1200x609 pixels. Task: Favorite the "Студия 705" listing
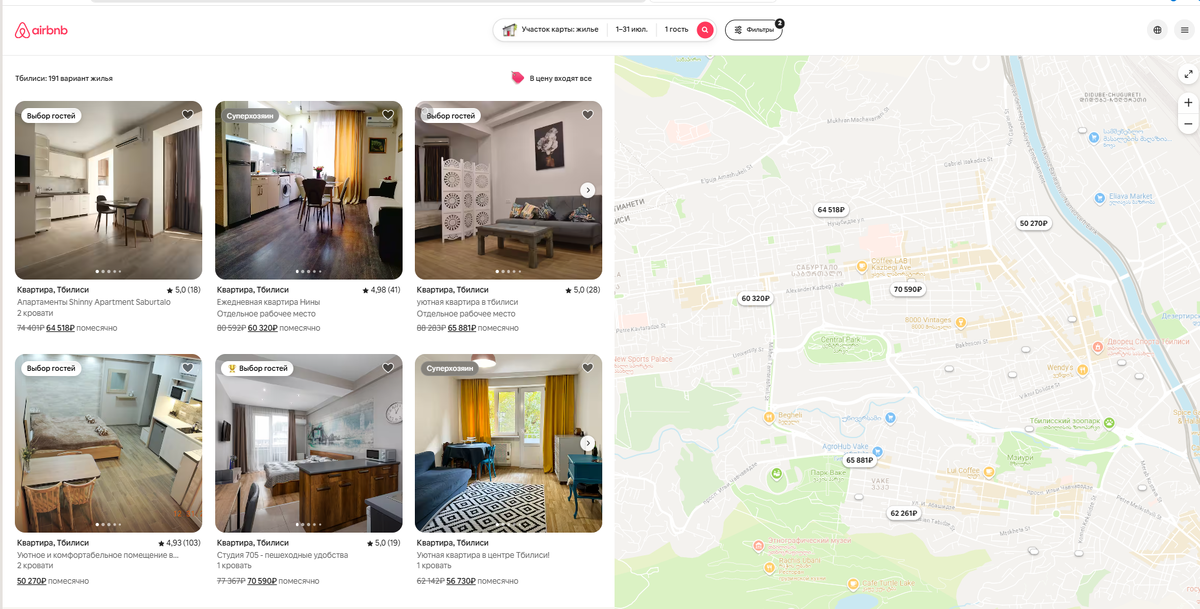(388, 368)
